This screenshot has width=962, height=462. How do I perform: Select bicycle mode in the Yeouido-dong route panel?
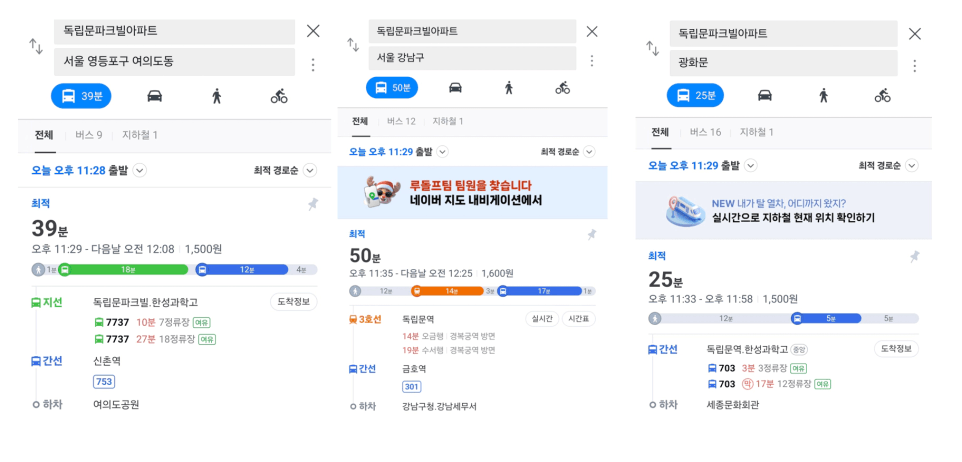[279, 96]
